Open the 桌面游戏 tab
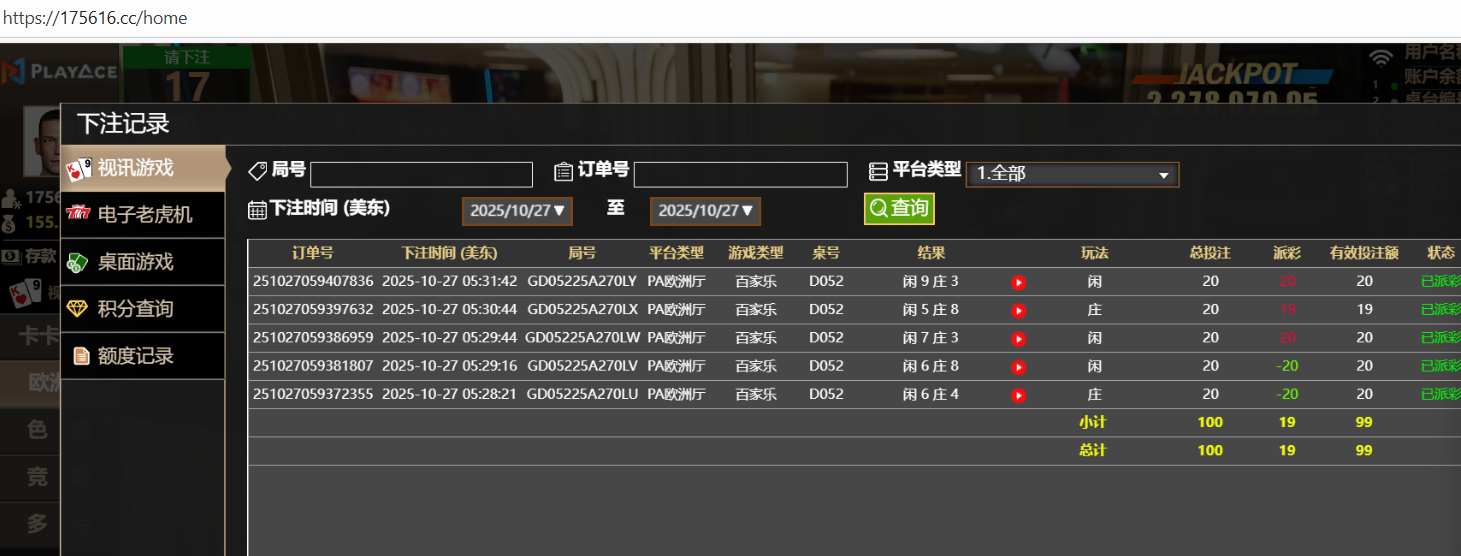Viewport: 1461px width, 556px height. point(142,262)
